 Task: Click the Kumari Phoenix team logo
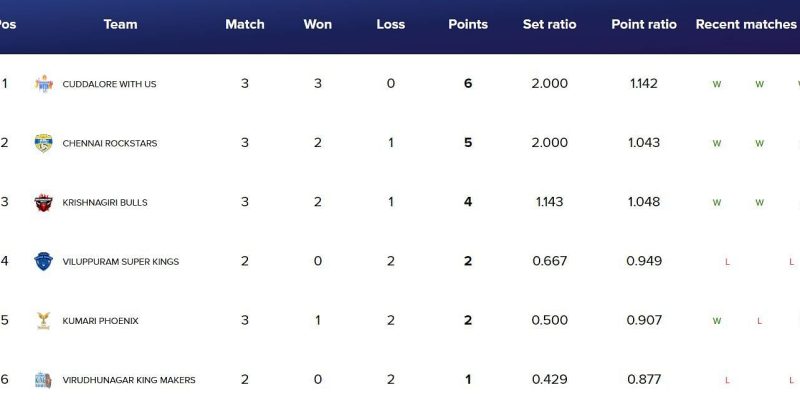click(43, 320)
